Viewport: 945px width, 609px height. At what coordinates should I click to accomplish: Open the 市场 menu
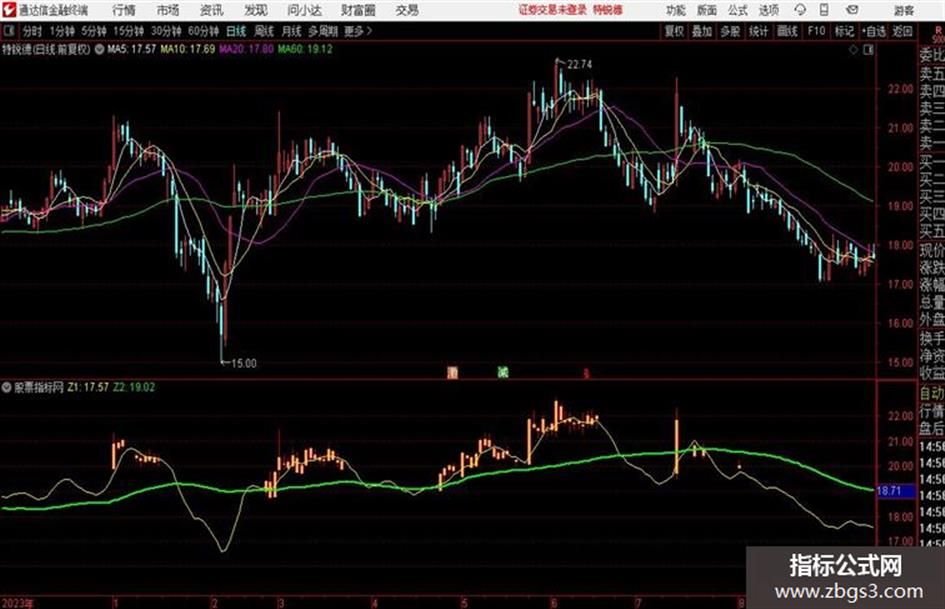[x=168, y=10]
